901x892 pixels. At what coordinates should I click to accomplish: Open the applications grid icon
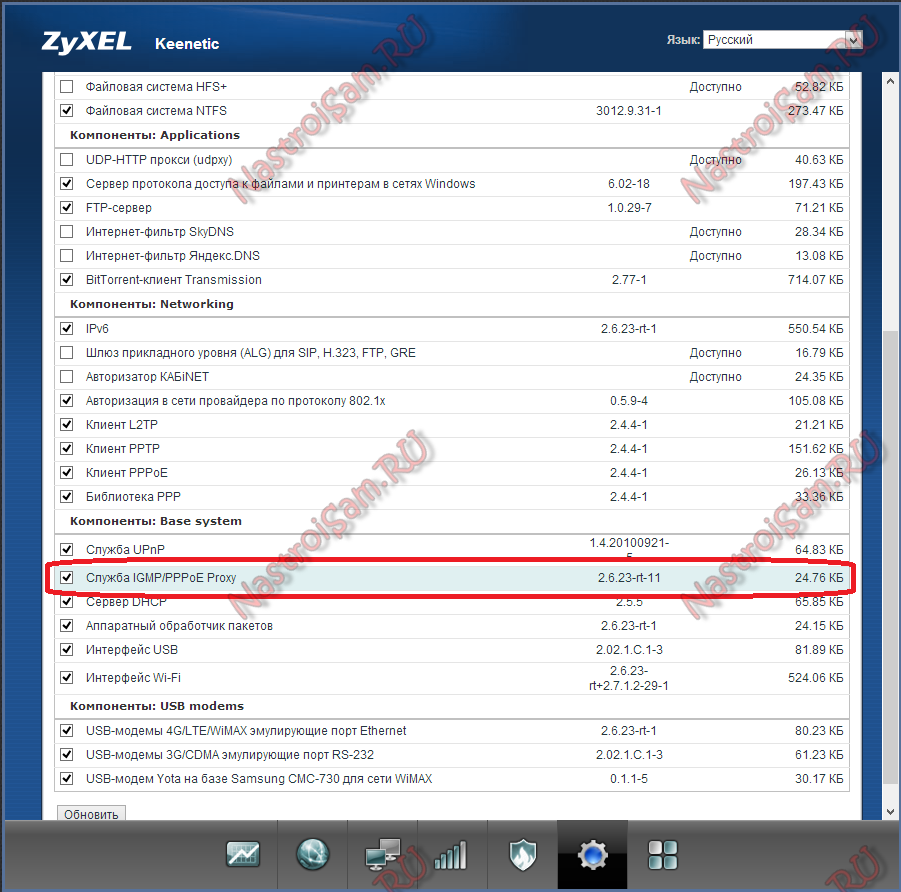[662, 855]
